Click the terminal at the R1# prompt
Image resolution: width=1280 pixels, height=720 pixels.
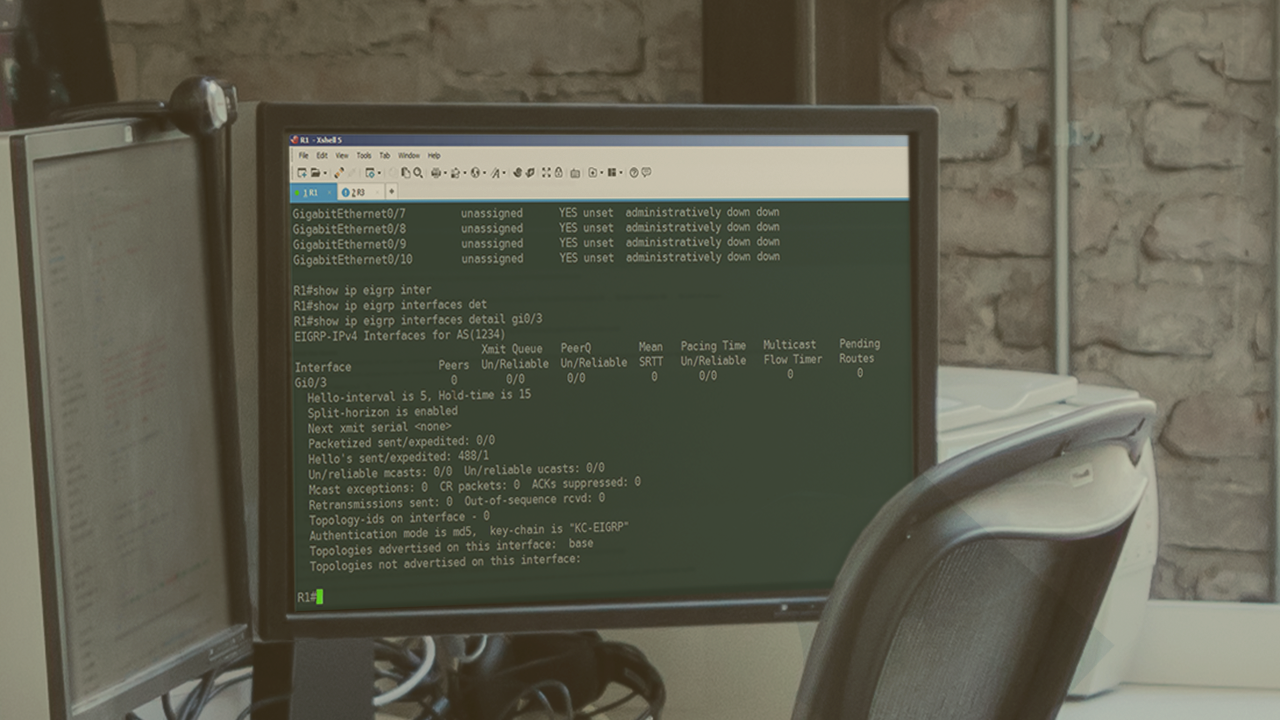[x=319, y=597]
